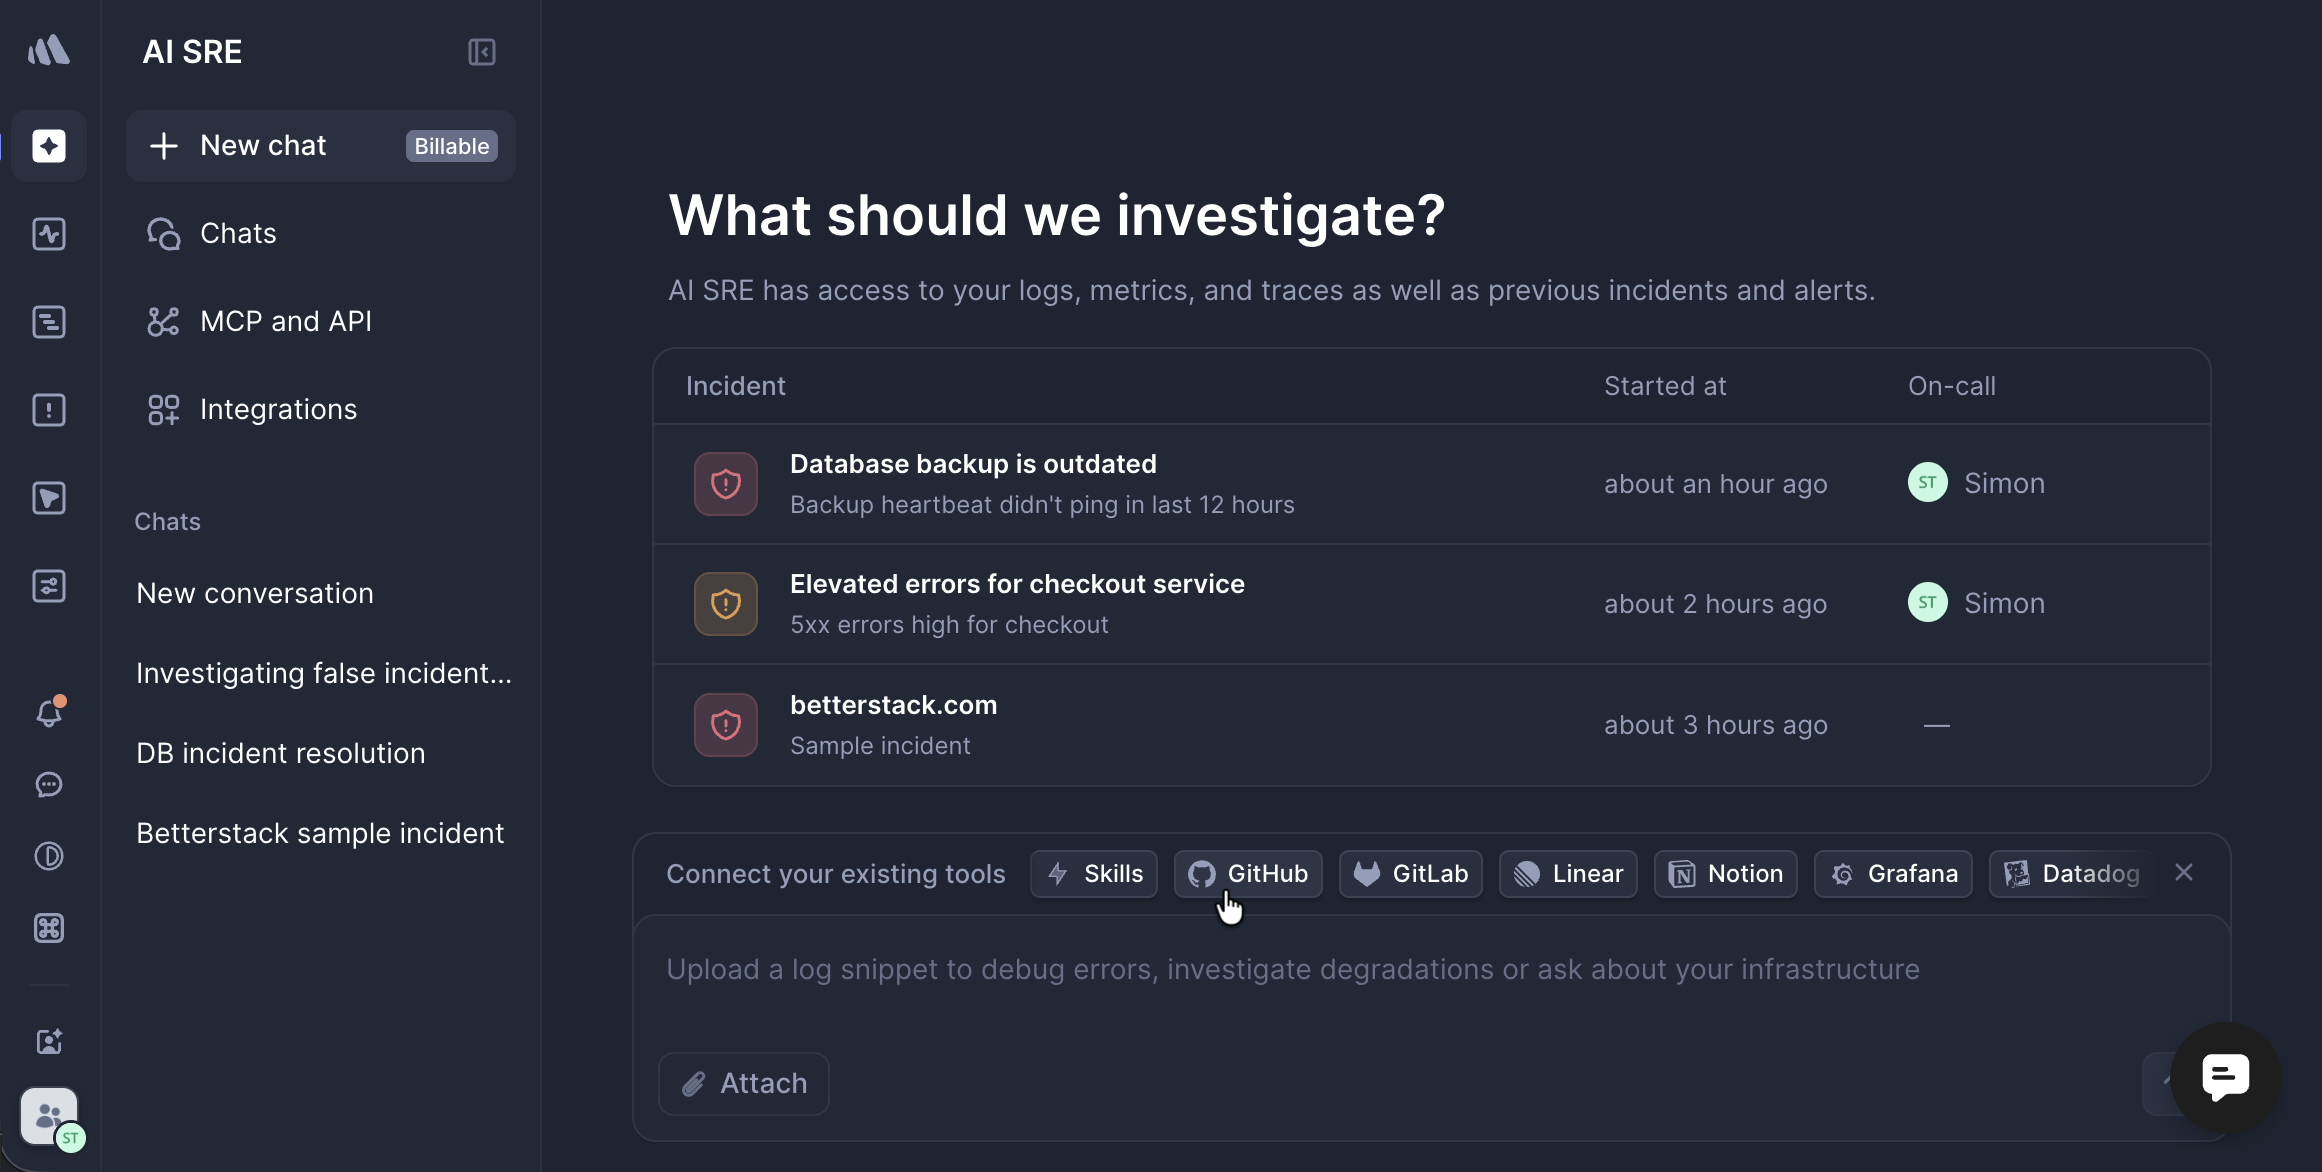Connect the GitHub integration
Image resolution: width=2322 pixels, height=1172 pixels.
click(x=1248, y=874)
